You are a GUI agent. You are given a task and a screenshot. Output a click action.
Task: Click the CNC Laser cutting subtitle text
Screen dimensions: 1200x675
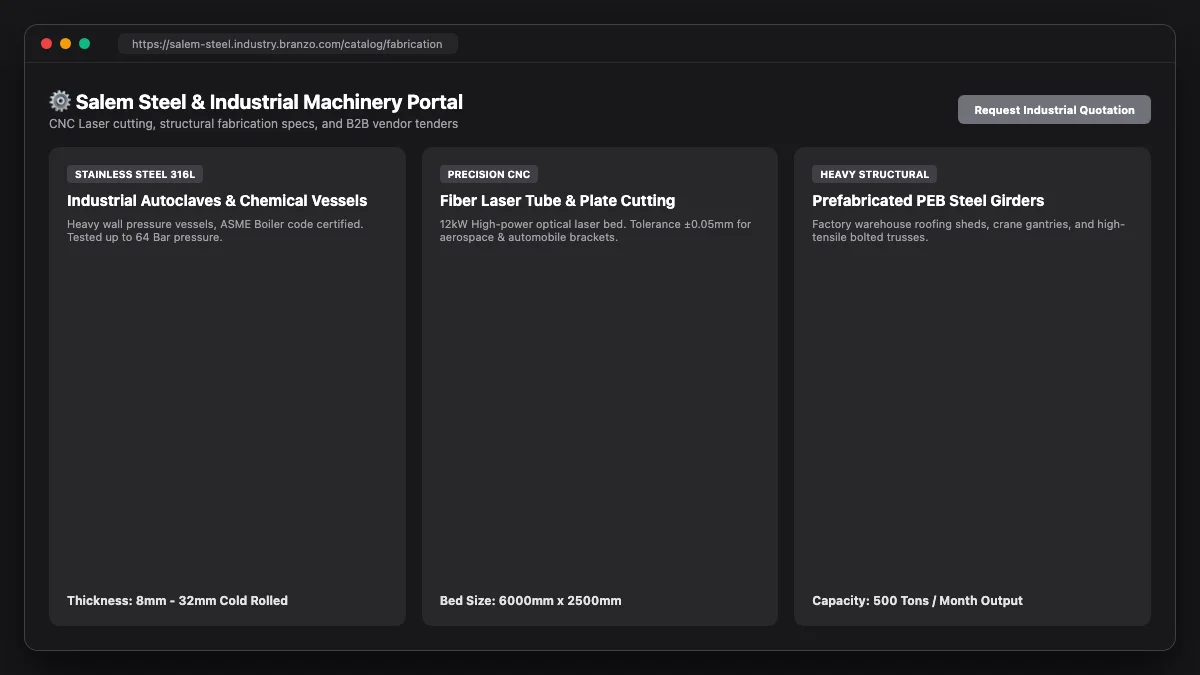click(x=253, y=124)
